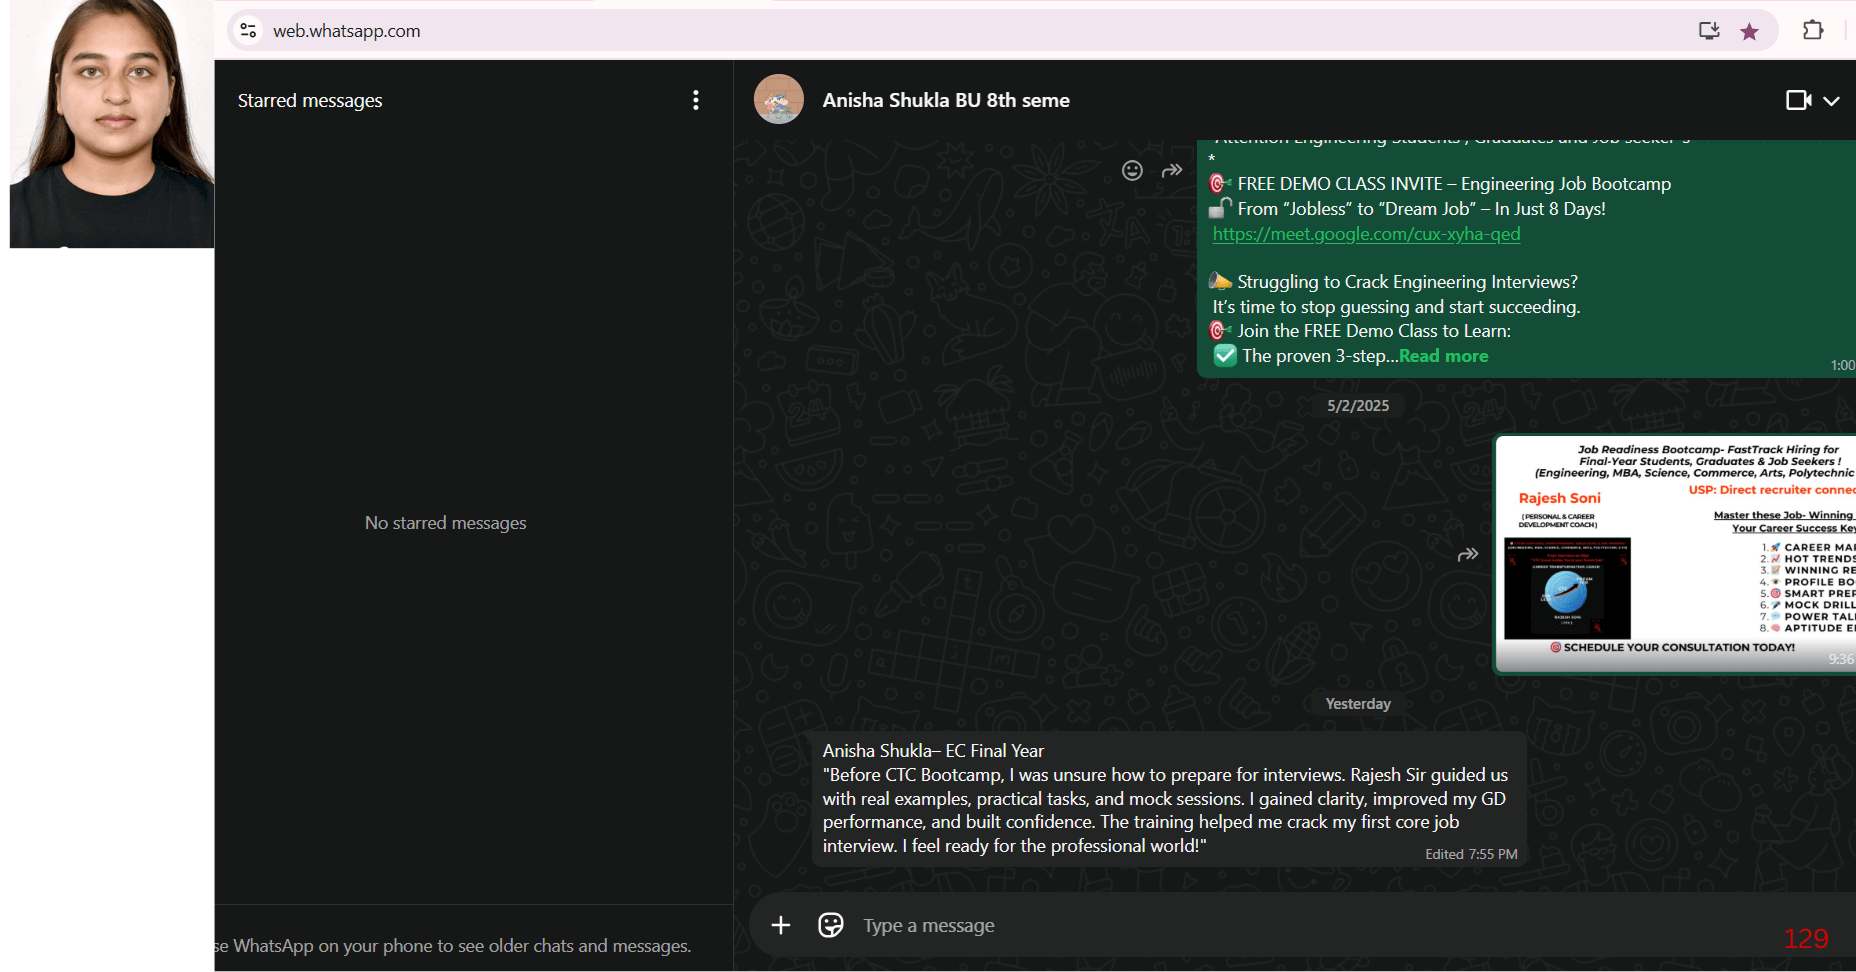Click the install app icon in address bar
Screen dimensions: 1856x972
click(1709, 31)
